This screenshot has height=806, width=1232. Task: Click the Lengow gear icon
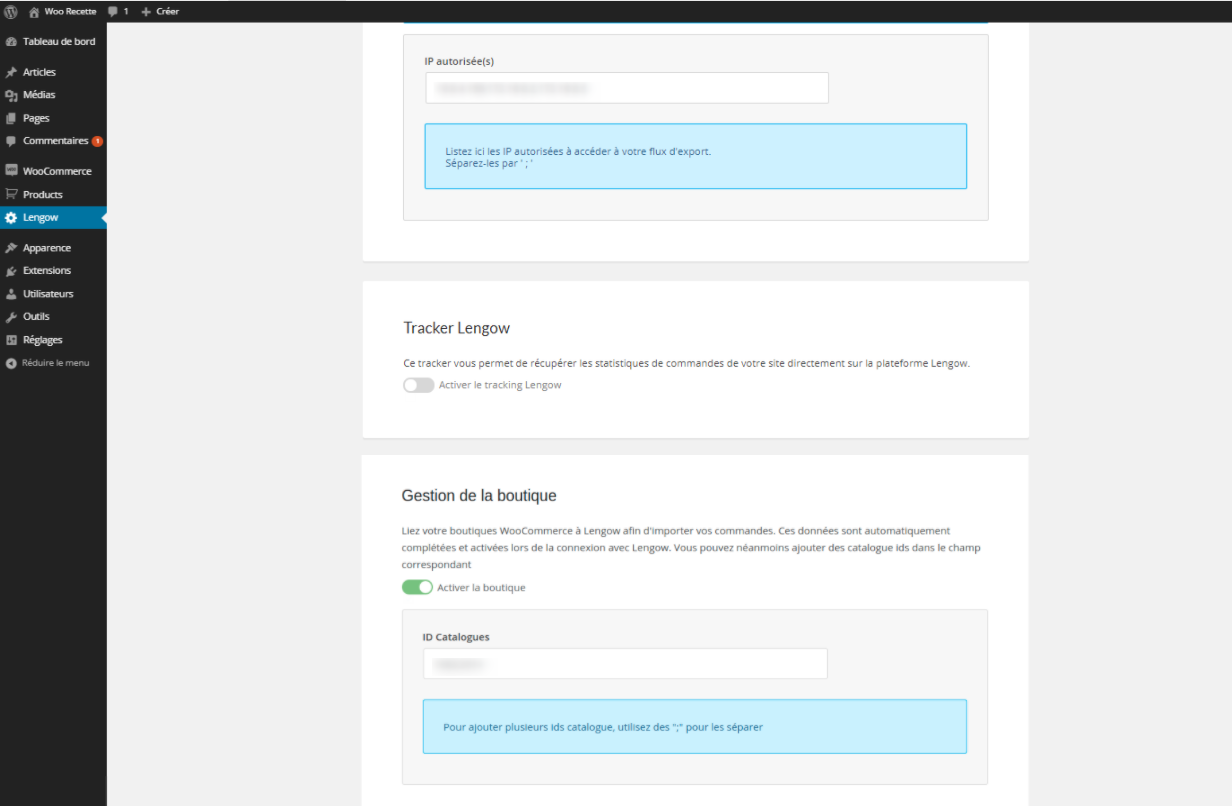[11, 217]
